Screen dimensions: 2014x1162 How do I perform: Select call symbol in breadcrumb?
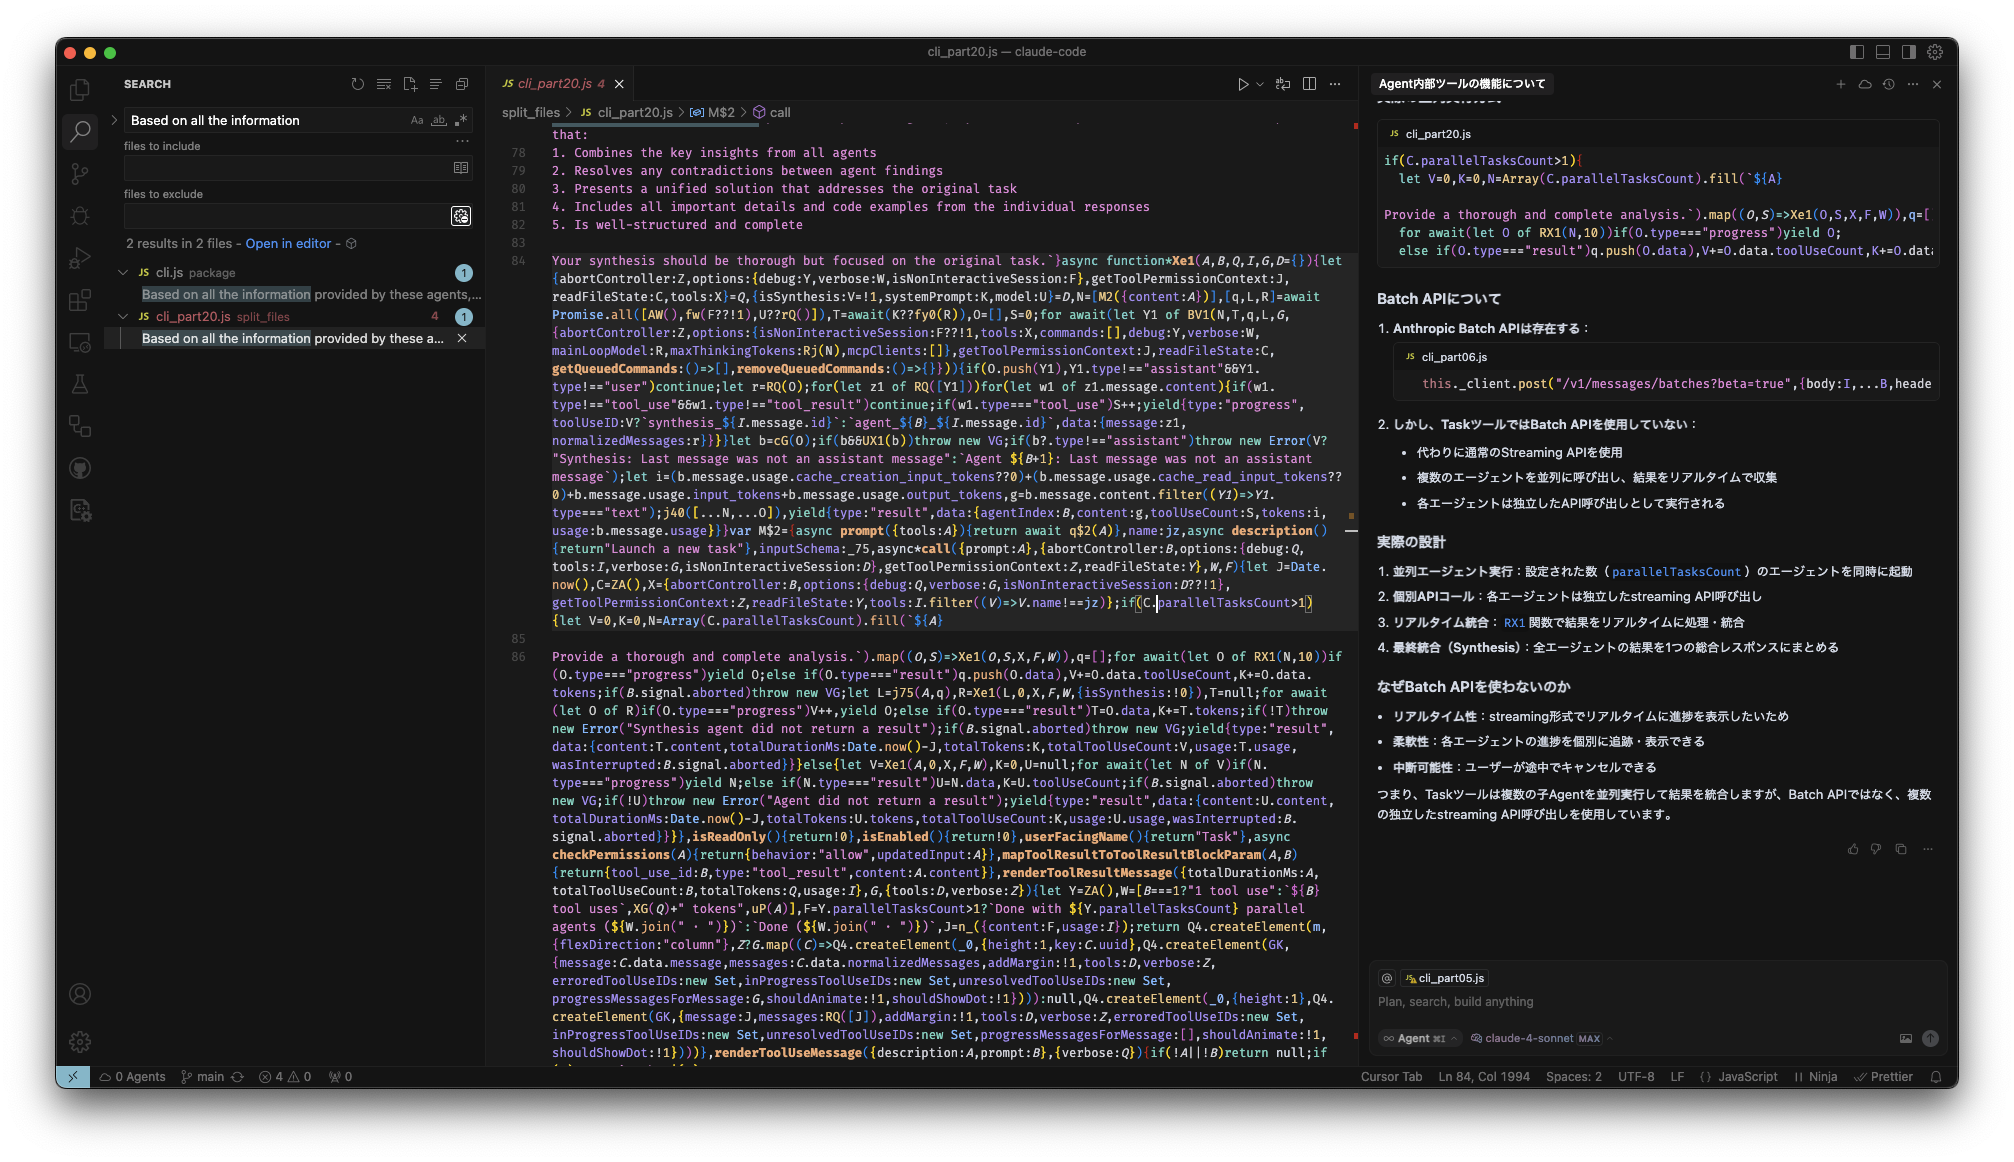tap(772, 112)
